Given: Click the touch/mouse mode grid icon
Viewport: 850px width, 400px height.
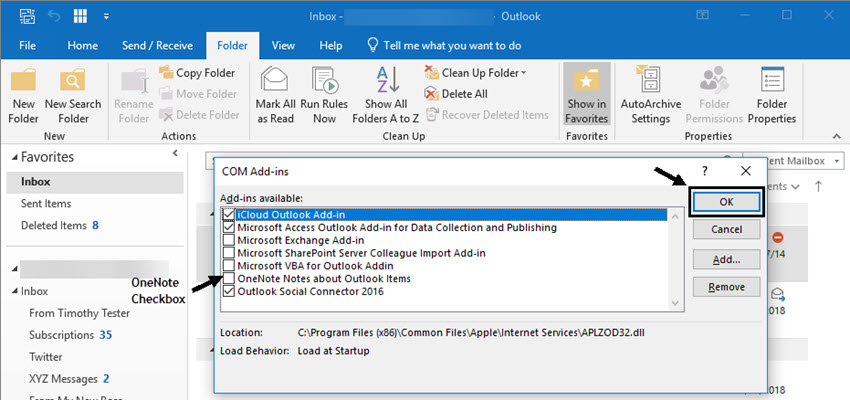Looking at the screenshot, I should pos(81,16).
